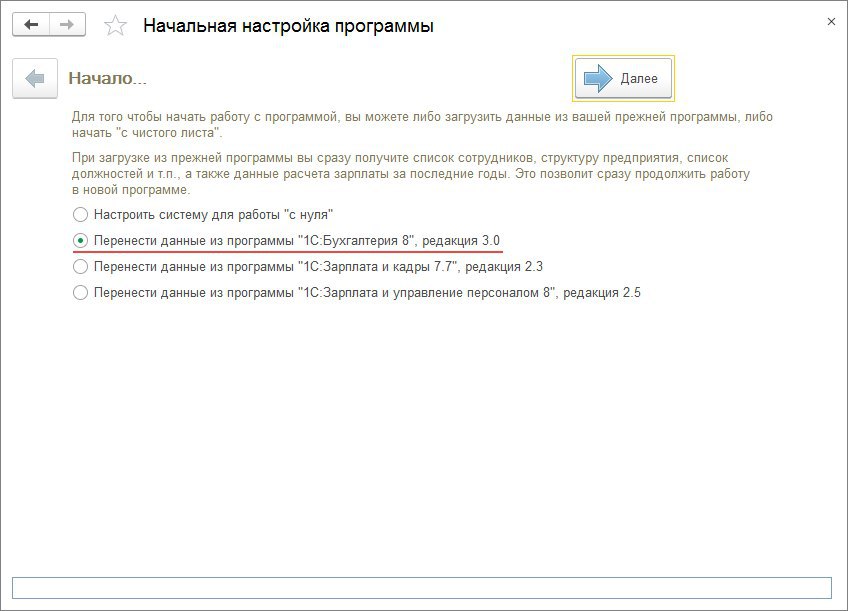Click the forward navigation arrow in header
Viewport: 848px width, 611px height.
68,25
